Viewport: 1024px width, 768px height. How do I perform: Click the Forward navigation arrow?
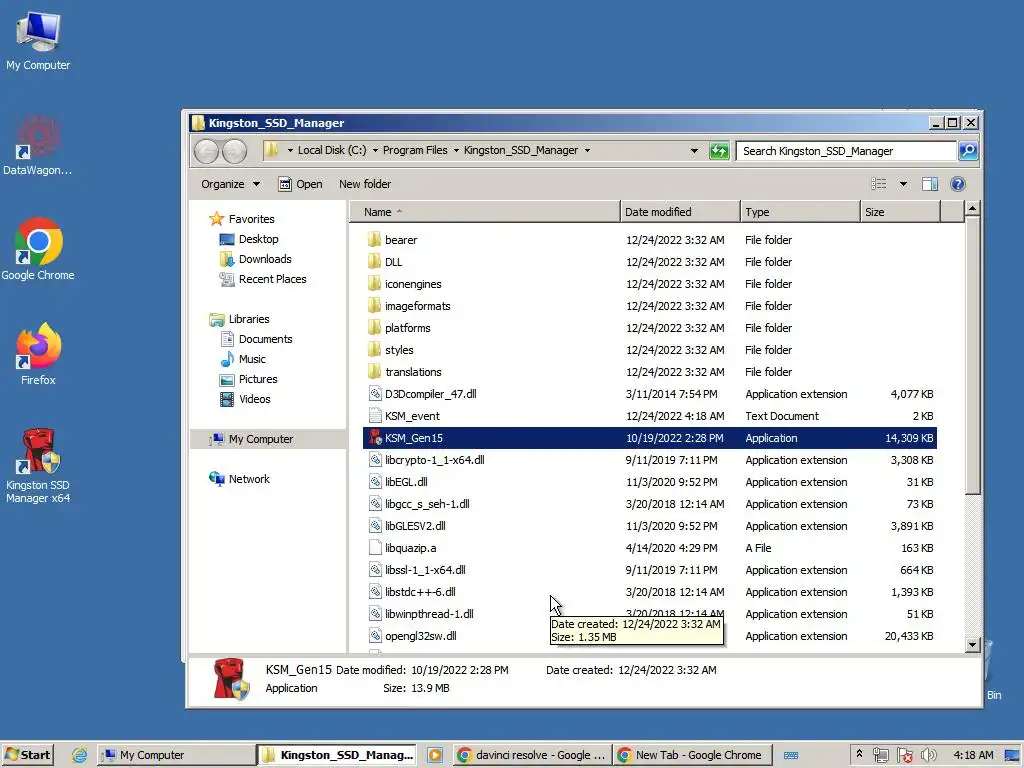[234, 151]
